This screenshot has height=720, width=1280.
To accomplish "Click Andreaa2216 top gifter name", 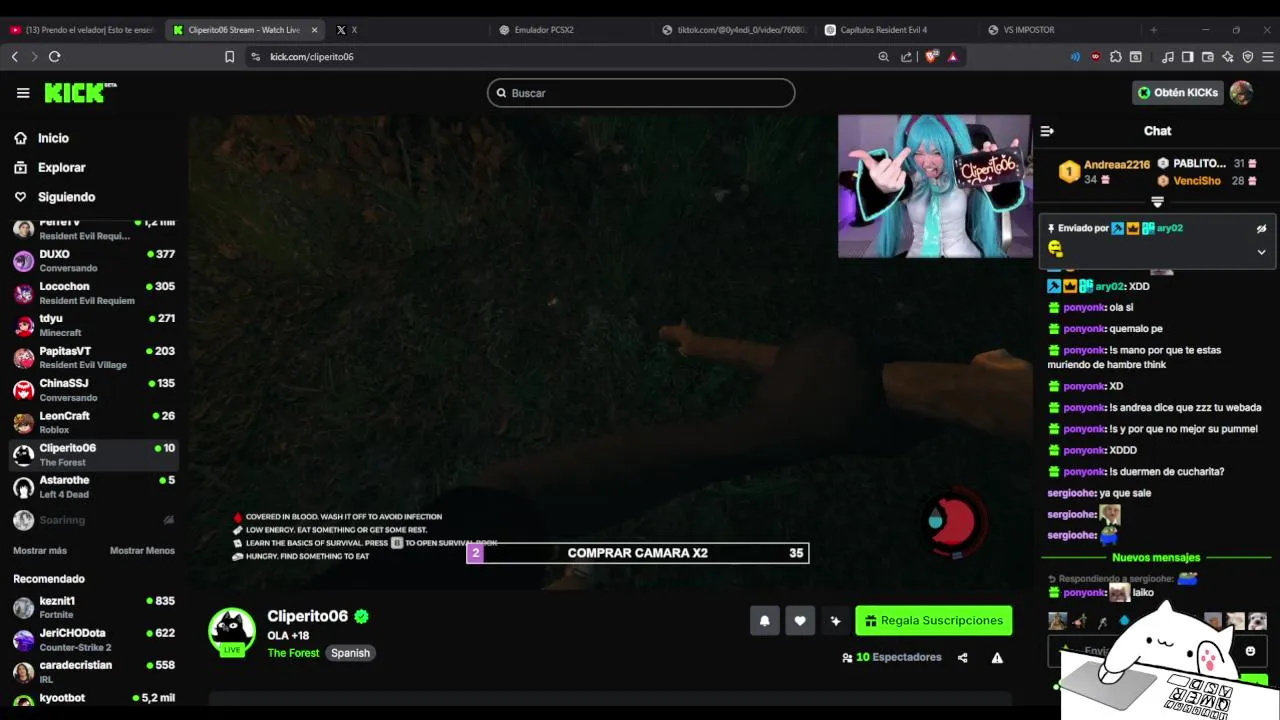I will [1117, 165].
